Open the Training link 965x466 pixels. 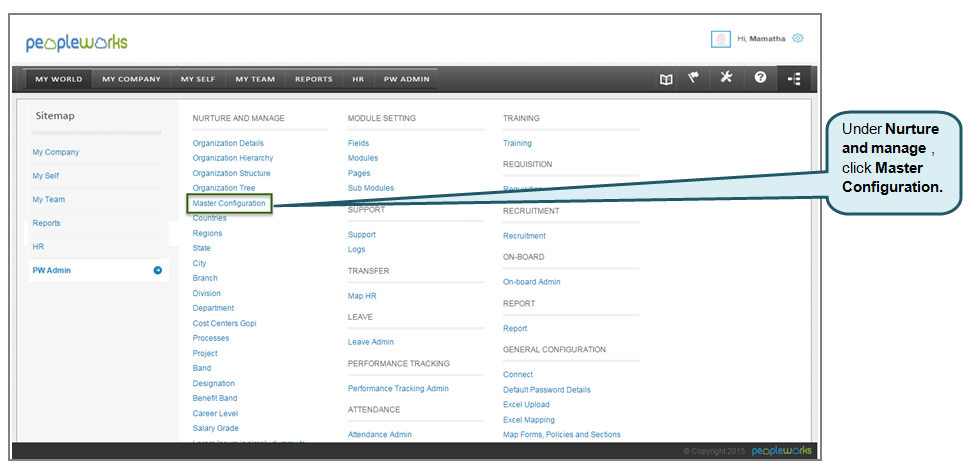(x=518, y=143)
